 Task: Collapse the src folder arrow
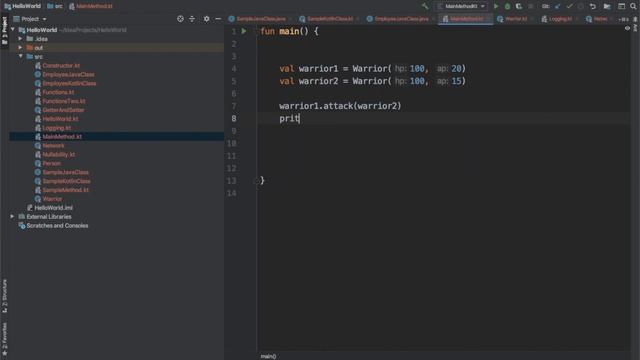[20, 56]
